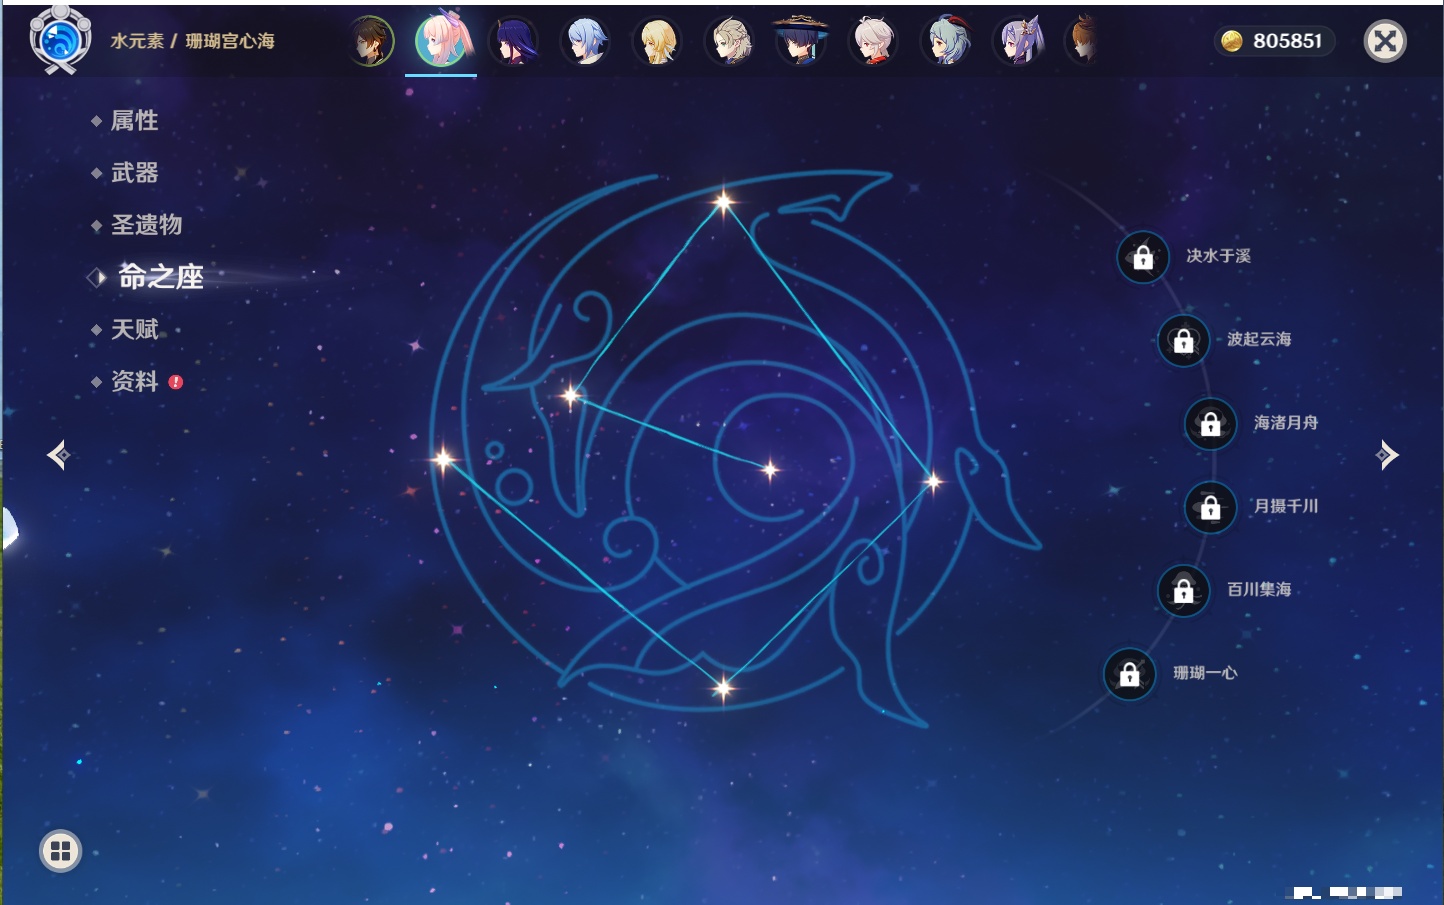The height and width of the screenshot is (905, 1444).
Task: Click the rightmost star in the constellation
Action: pos(933,482)
